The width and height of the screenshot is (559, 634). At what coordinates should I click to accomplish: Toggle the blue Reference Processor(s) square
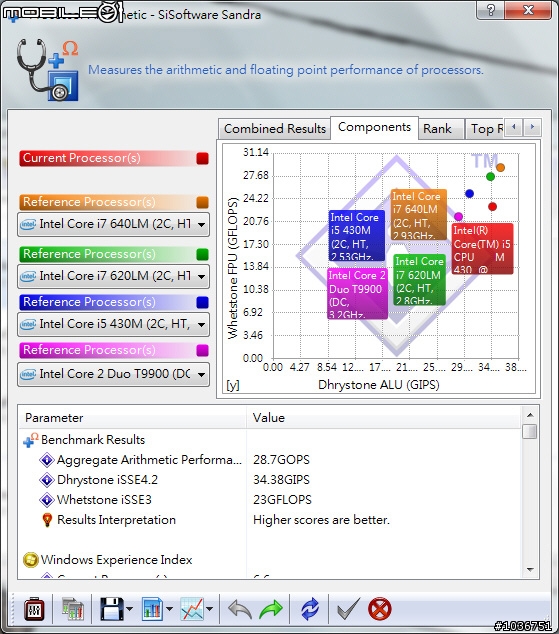pyautogui.click(x=203, y=302)
